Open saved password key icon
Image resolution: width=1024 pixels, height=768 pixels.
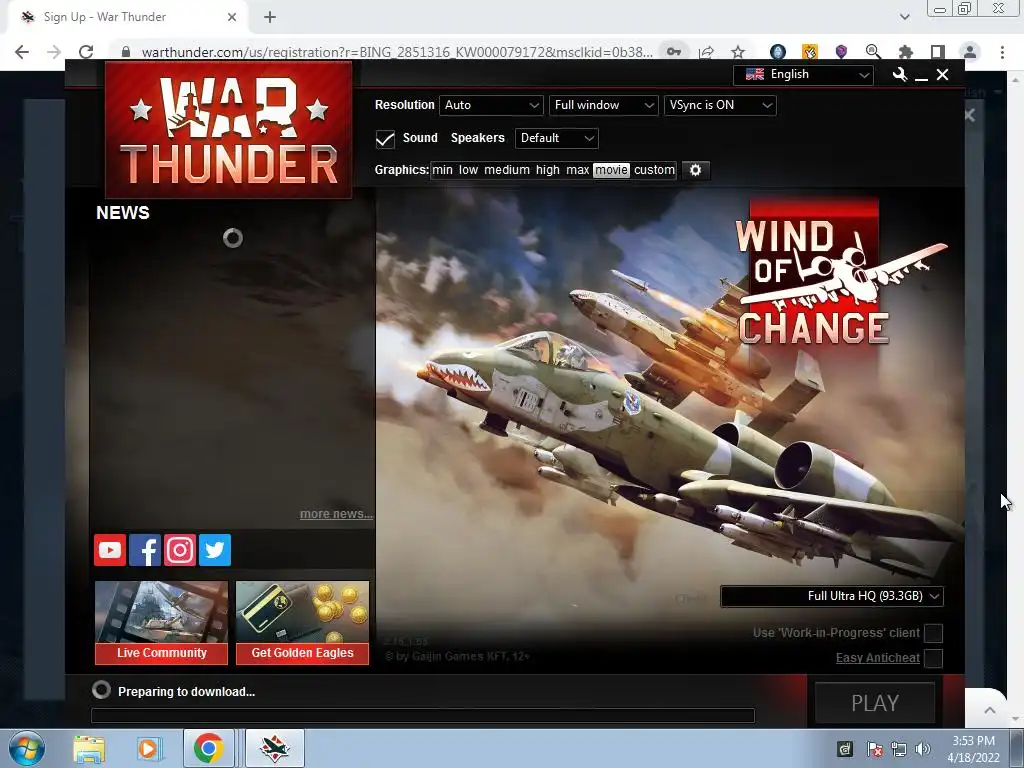[674, 52]
